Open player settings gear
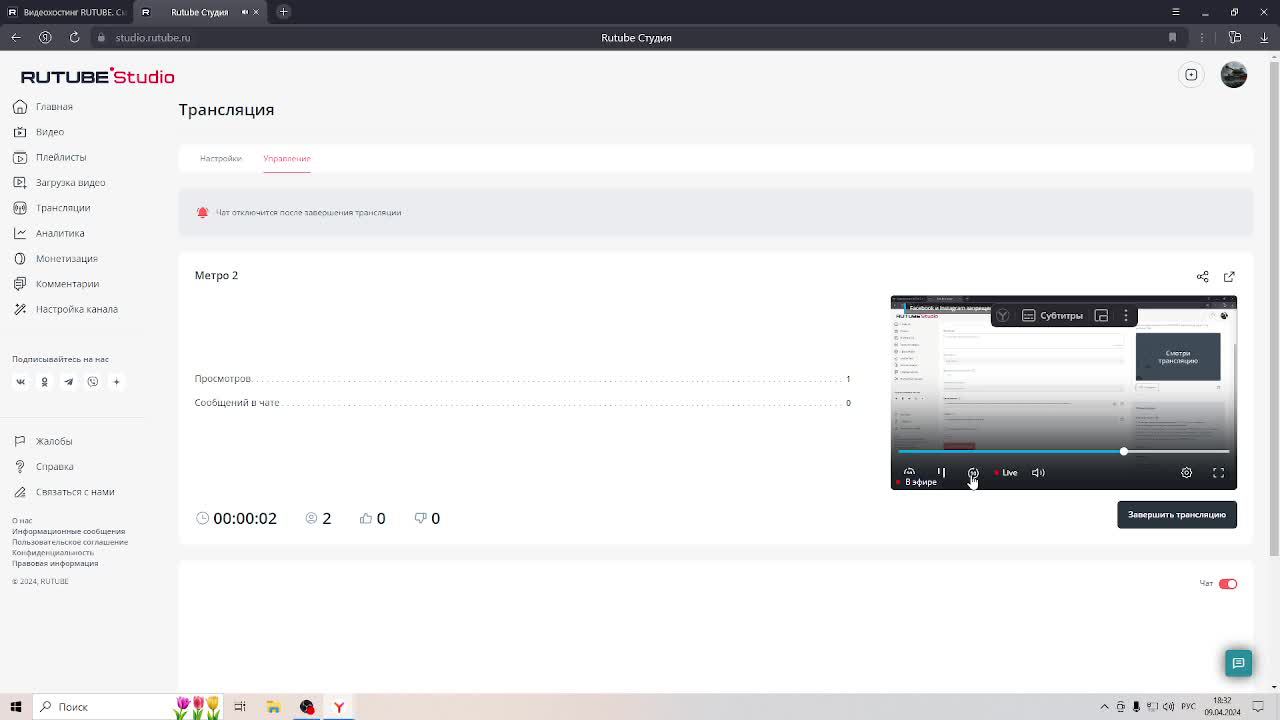The height and width of the screenshot is (720, 1280). [x=1186, y=472]
